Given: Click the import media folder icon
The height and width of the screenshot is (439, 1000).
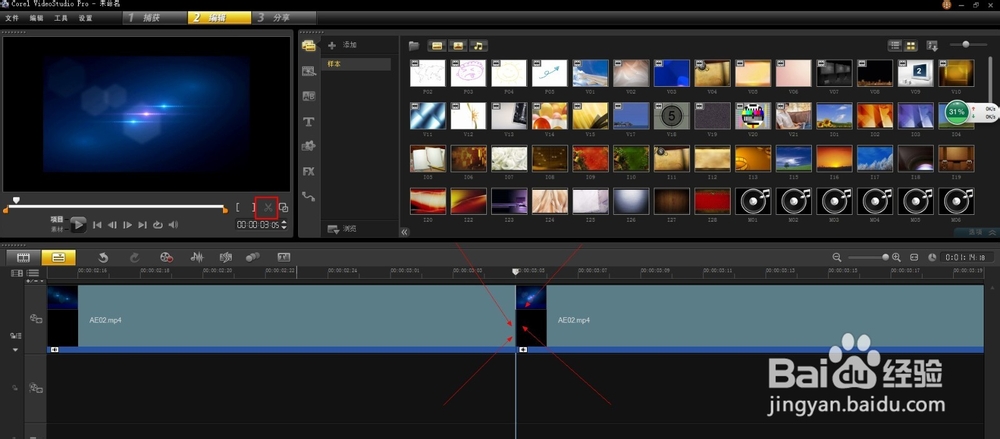Looking at the screenshot, I should coord(414,45).
